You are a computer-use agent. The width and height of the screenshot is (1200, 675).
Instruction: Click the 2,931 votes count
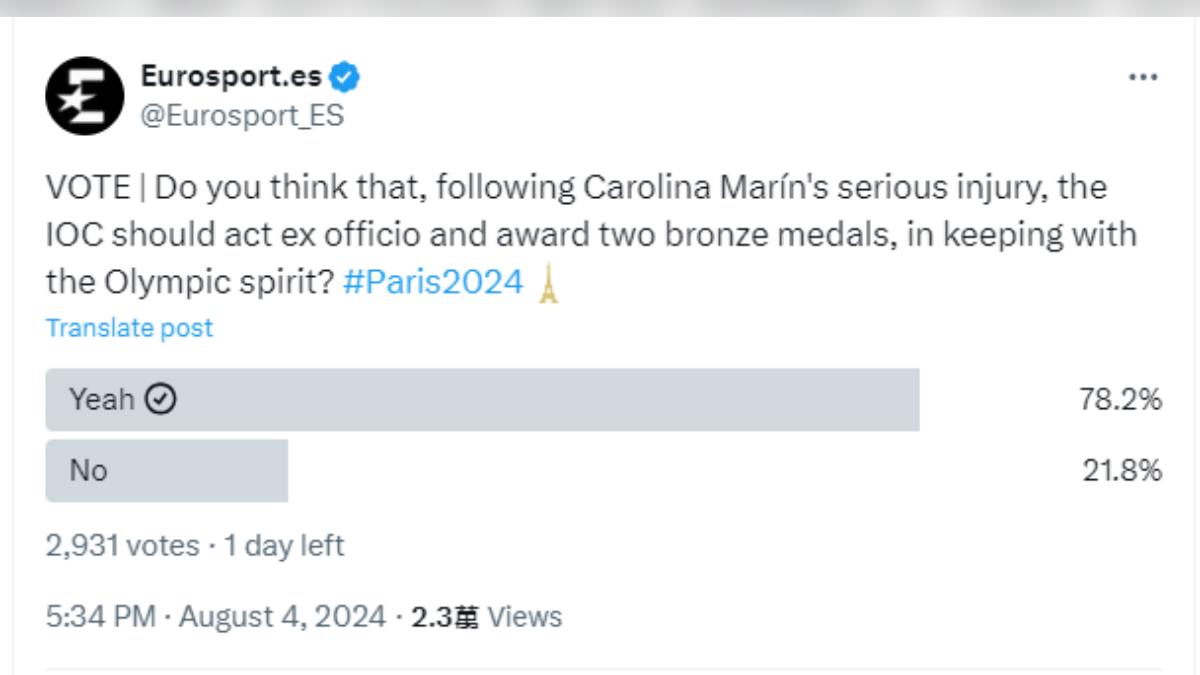(122, 546)
